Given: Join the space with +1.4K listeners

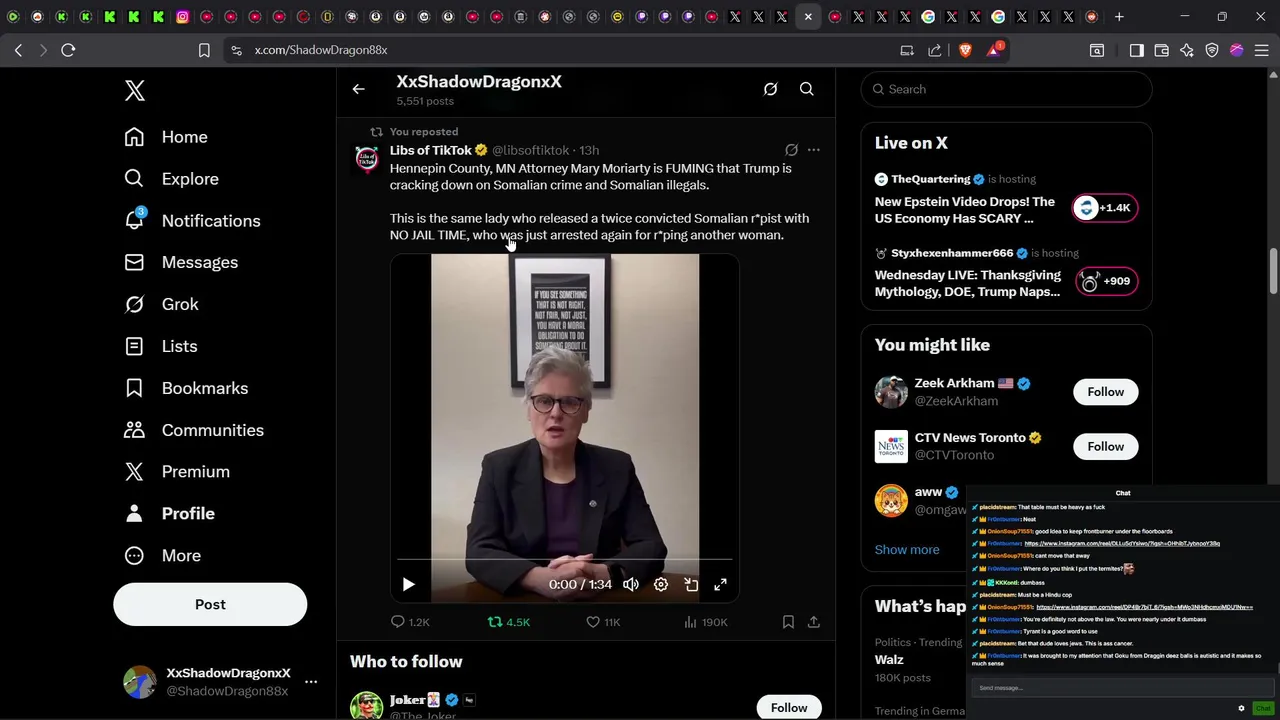Looking at the screenshot, I should [1104, 208].
